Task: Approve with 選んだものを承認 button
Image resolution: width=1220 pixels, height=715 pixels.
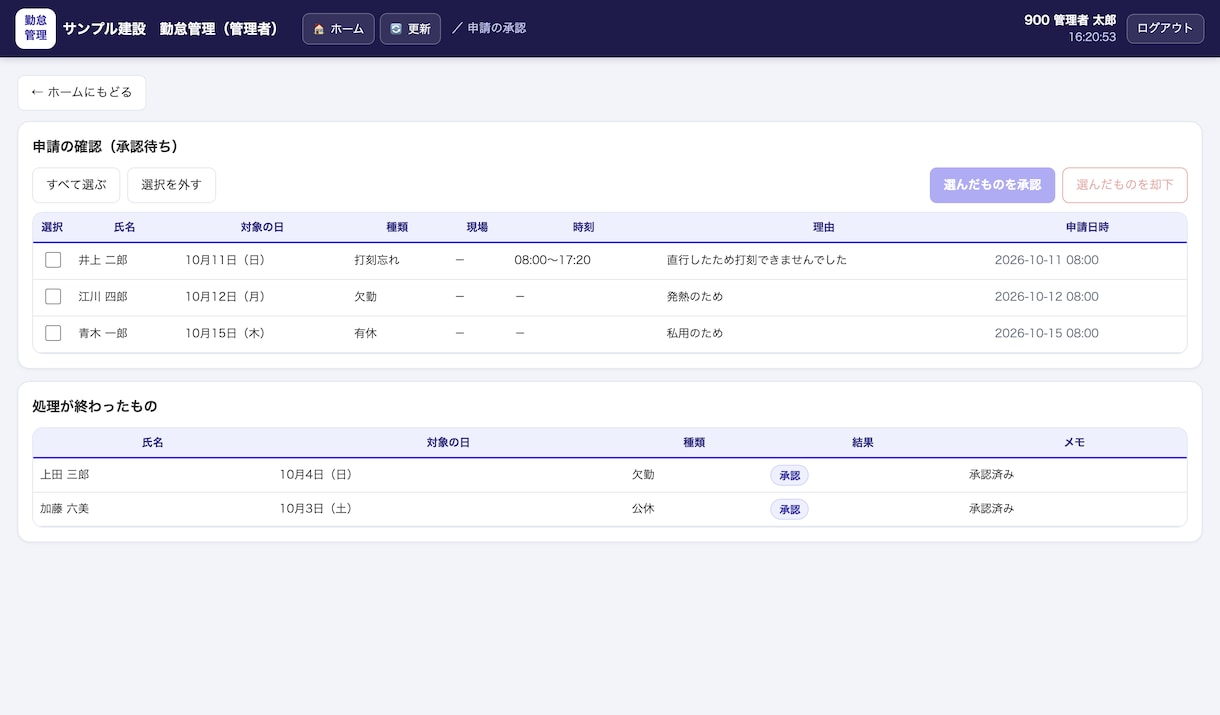Action: [x=992, y=185]
